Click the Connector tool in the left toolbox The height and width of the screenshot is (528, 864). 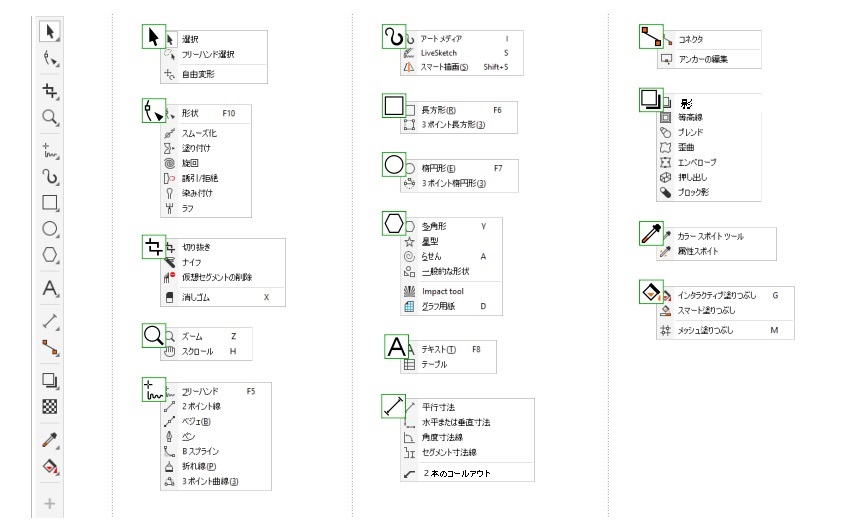click(x=50, y=348)
